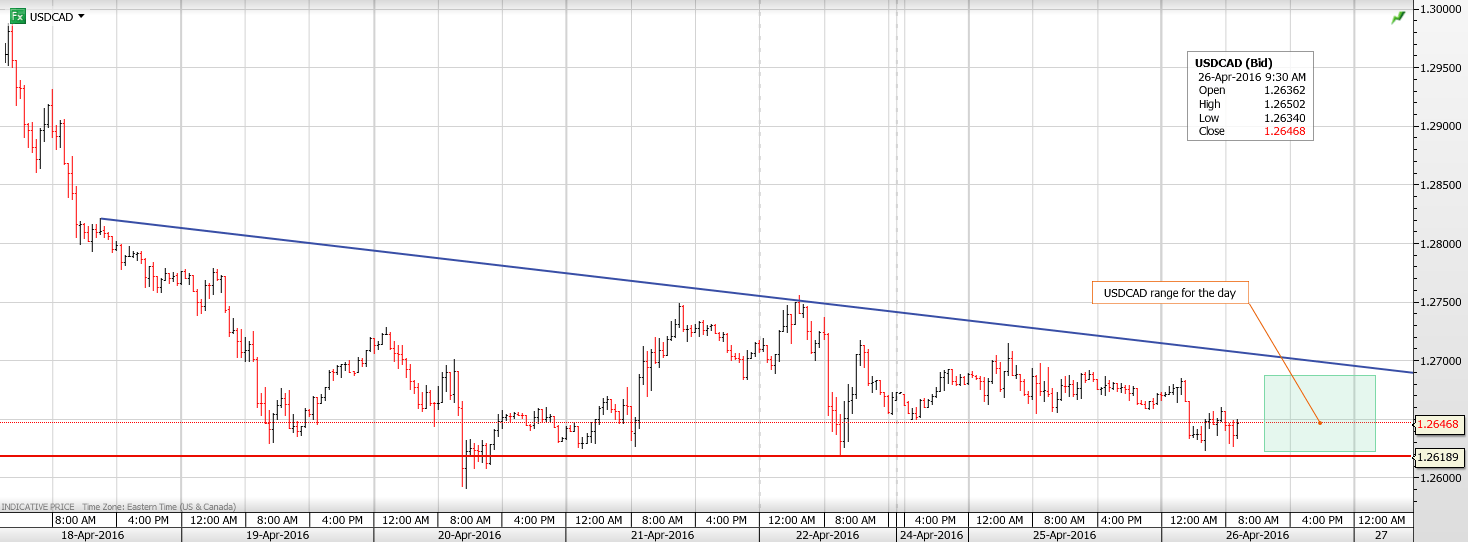This screenshot has width=1468, height=542.
Task: Click the USDCAD symbol name label
Action: coord(51,17)
